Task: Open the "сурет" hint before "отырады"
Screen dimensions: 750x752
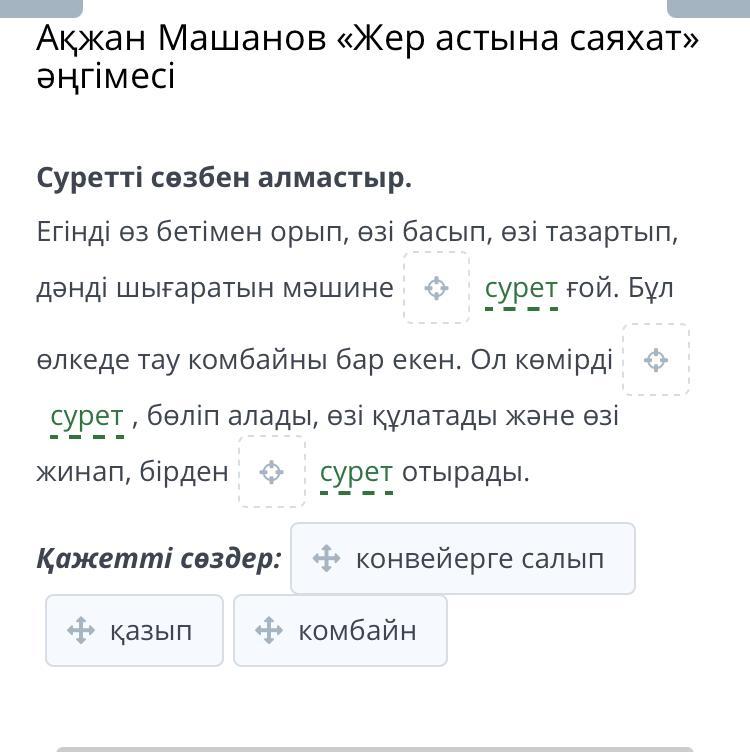Action: coord(356,472)
